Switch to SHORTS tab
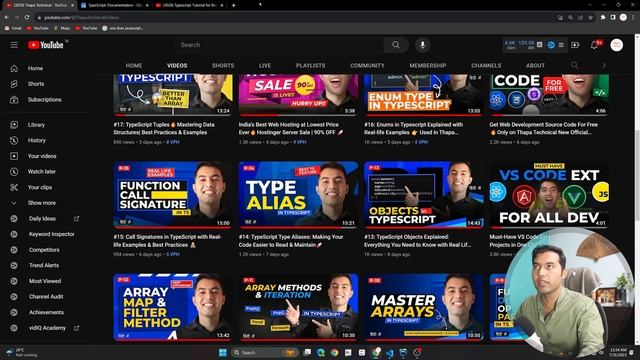 (x=223, y=65)
